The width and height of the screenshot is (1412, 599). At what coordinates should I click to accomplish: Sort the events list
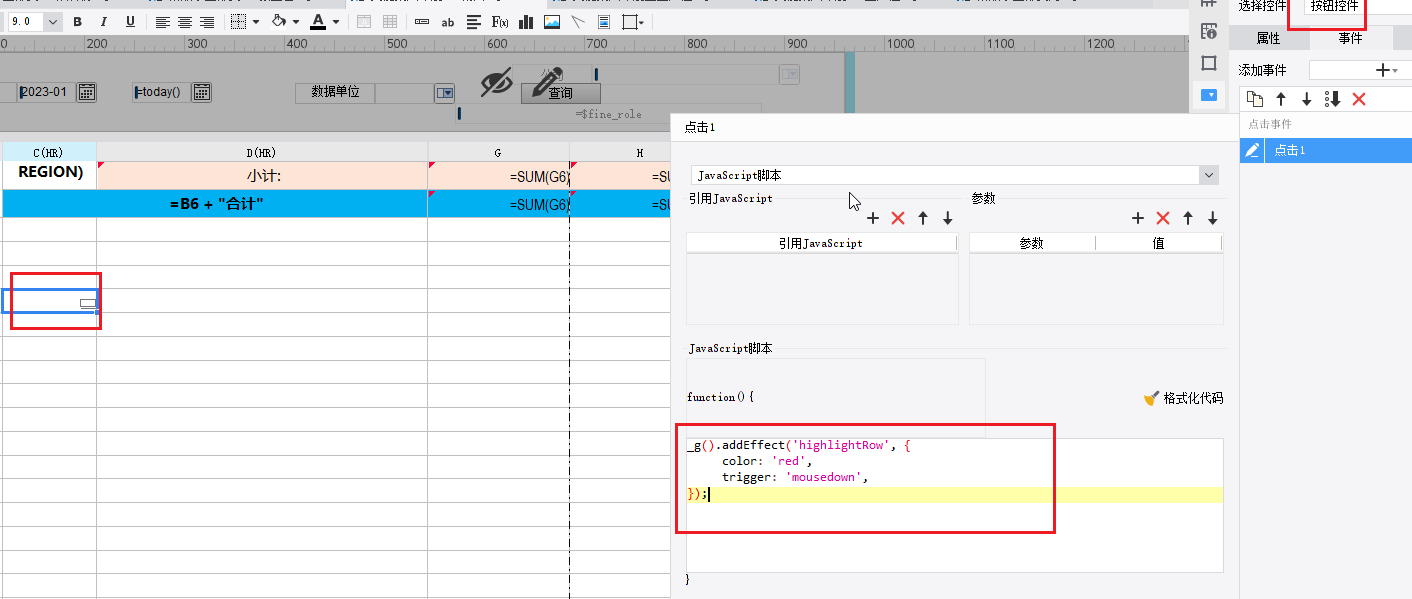(x=1332, y=99)
